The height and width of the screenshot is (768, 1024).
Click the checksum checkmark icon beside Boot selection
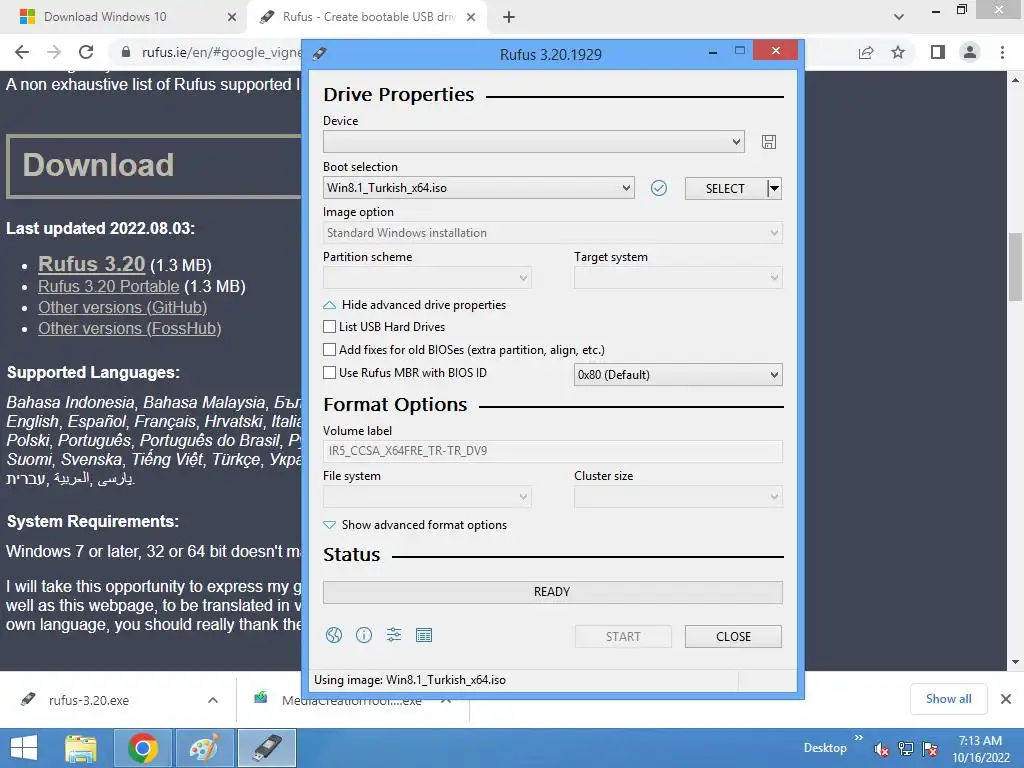point(659,188)
